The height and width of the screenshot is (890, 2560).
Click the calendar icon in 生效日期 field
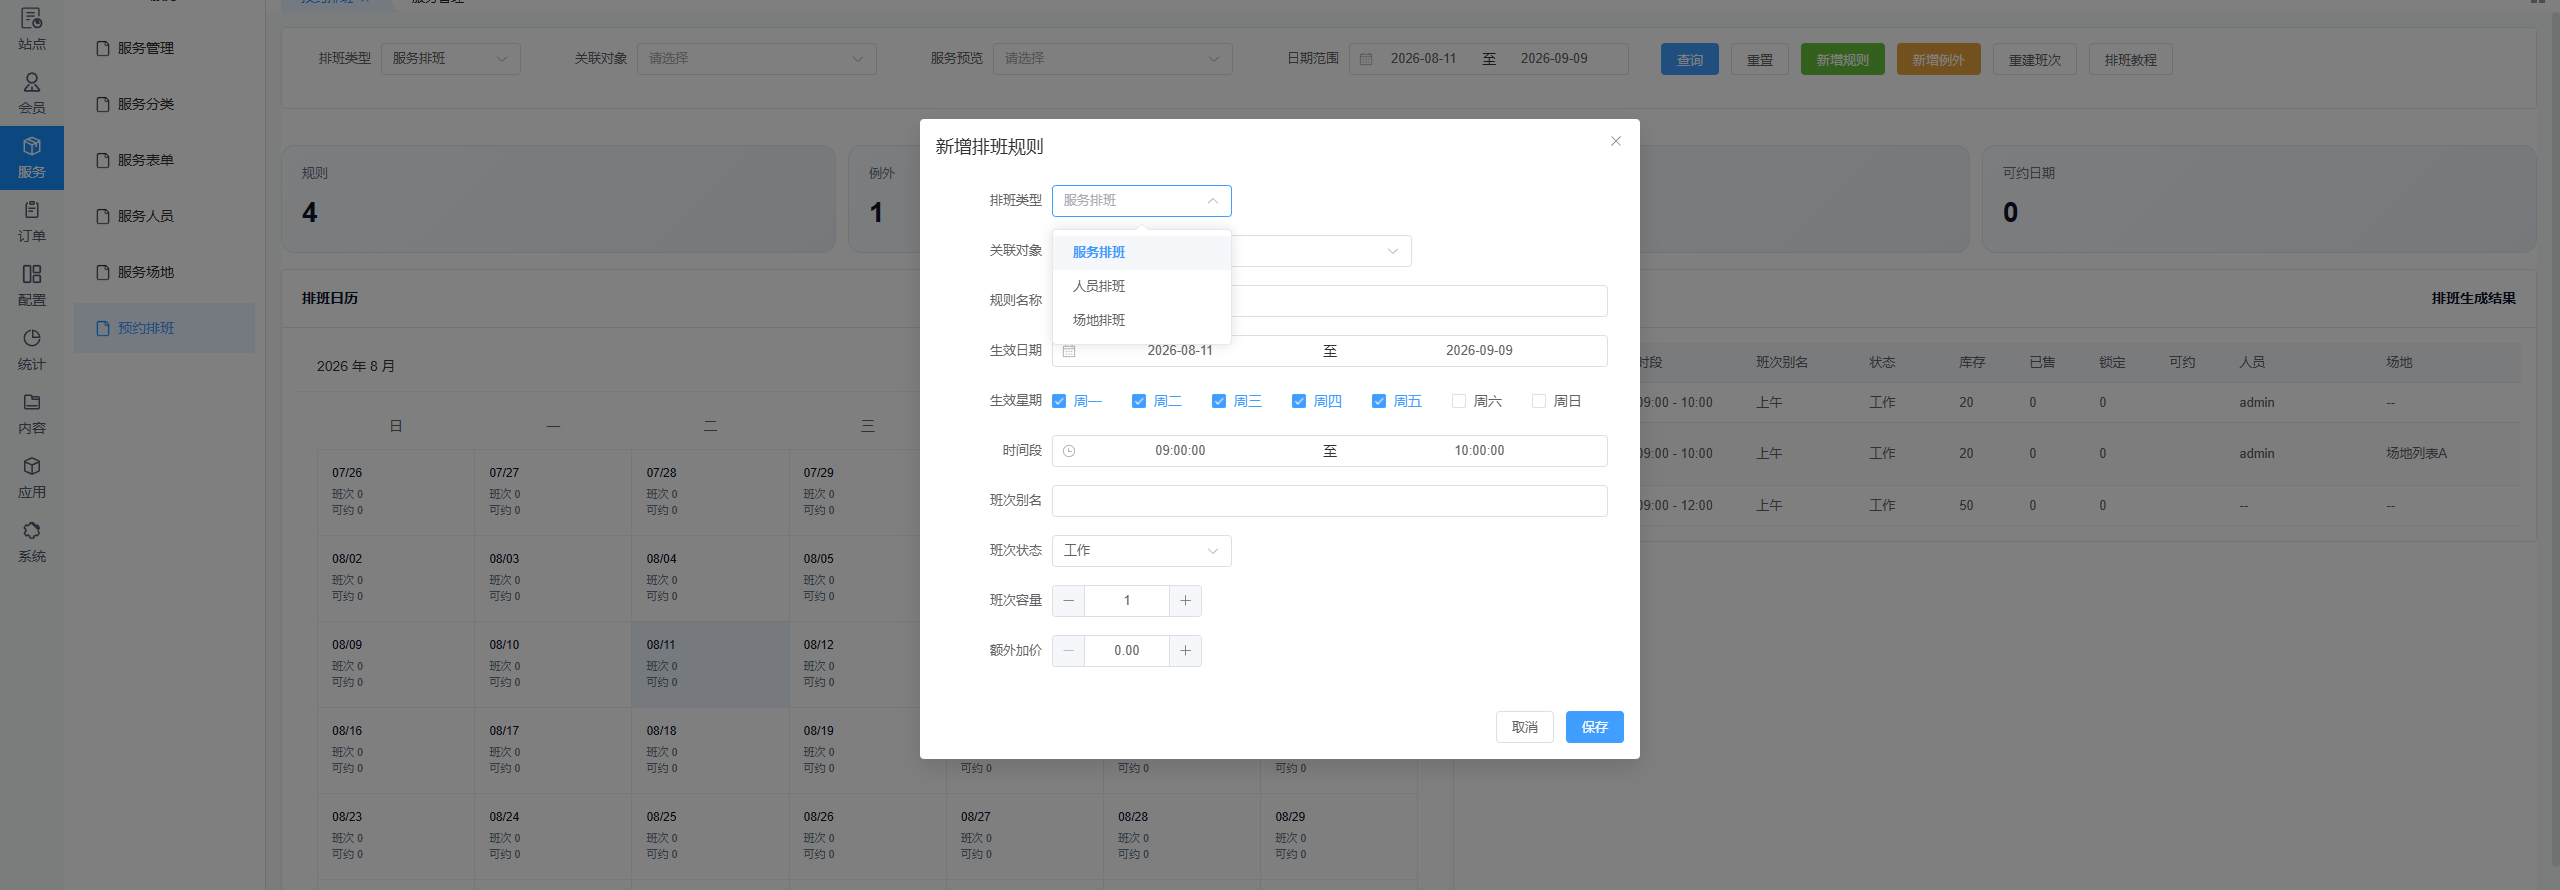pyautogui.click(x=1069, y=351)
